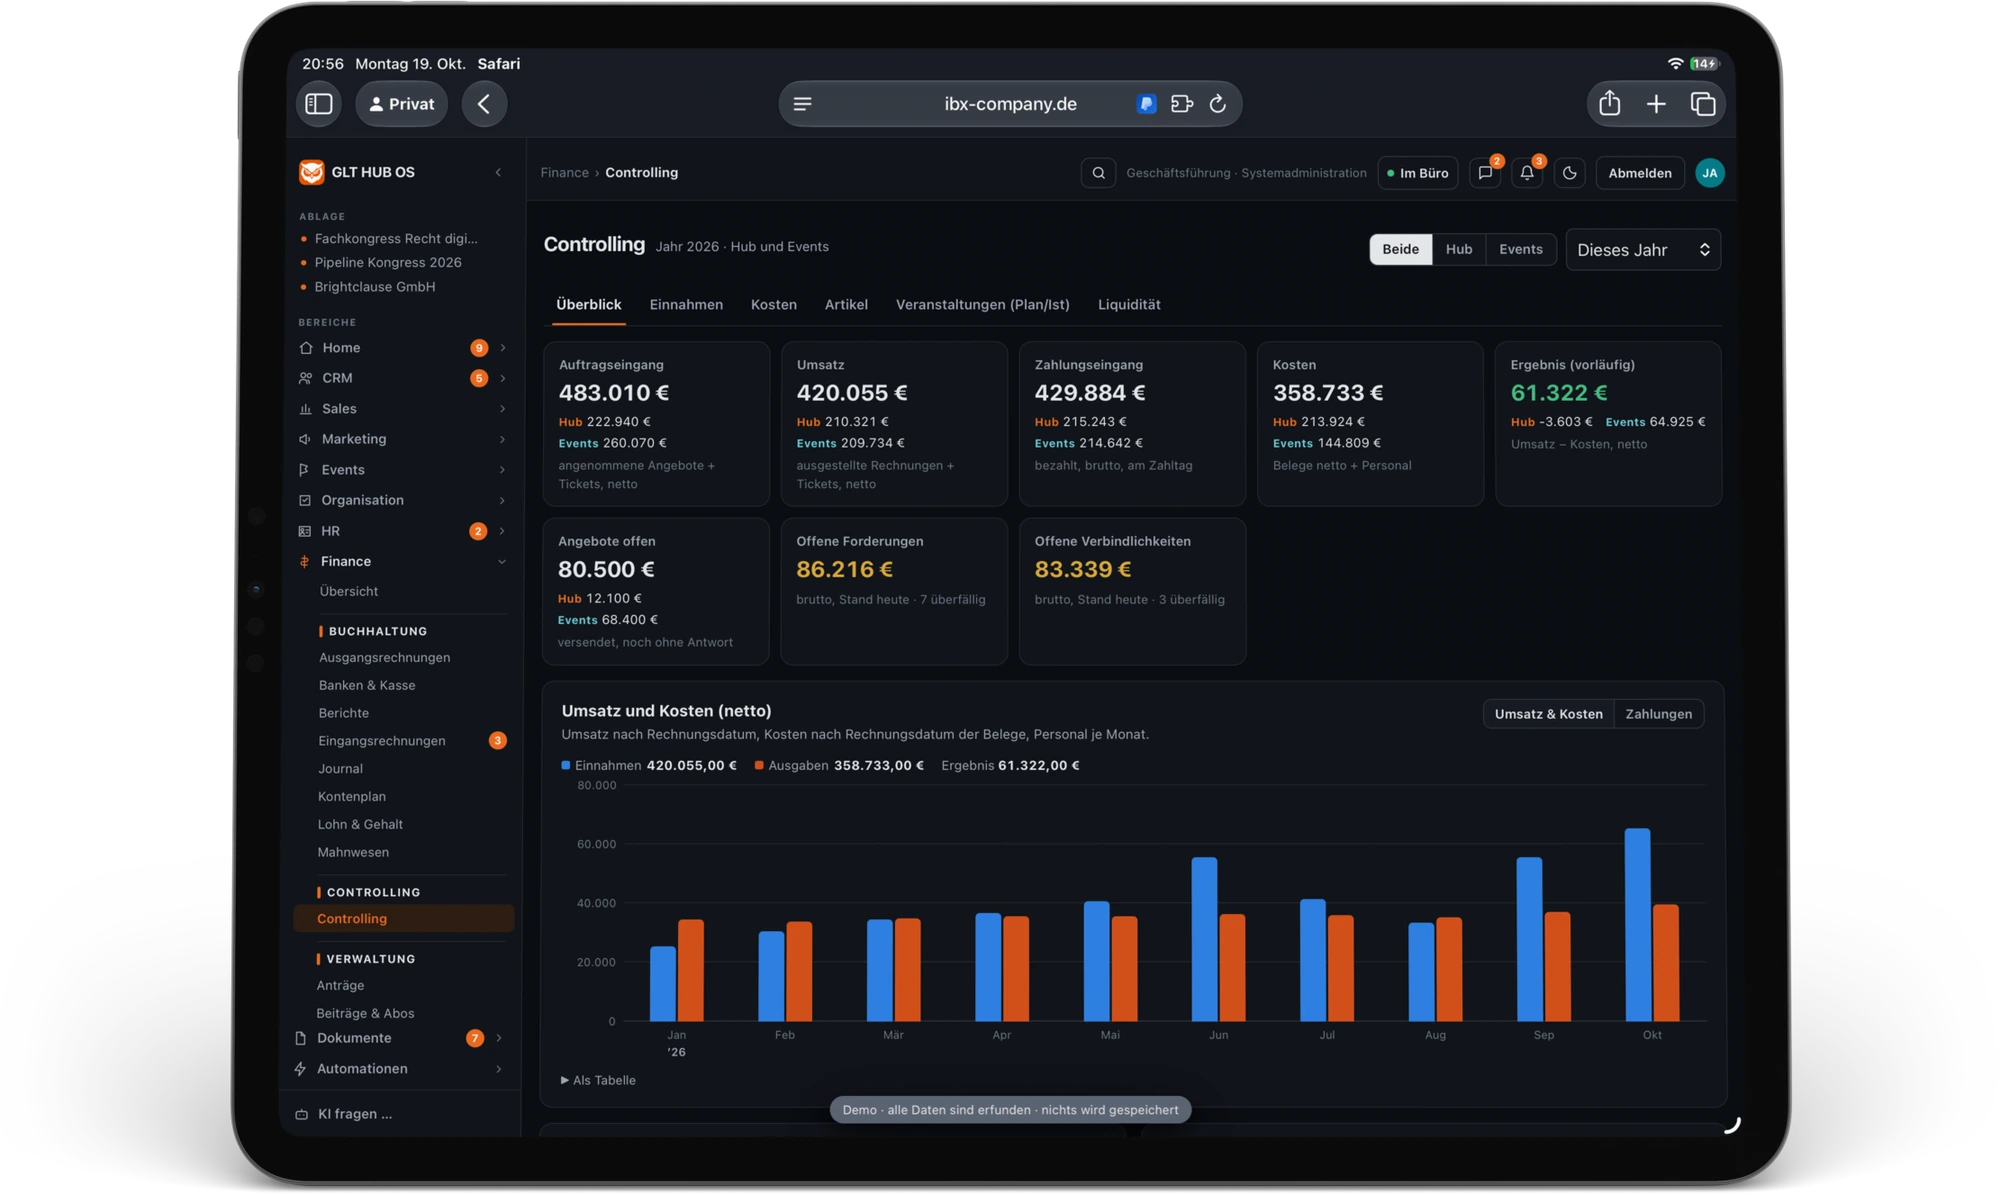Show the Zahlungen chart view
The width and height of the screenshot is (2000, 1195).
click(1658, 714)
